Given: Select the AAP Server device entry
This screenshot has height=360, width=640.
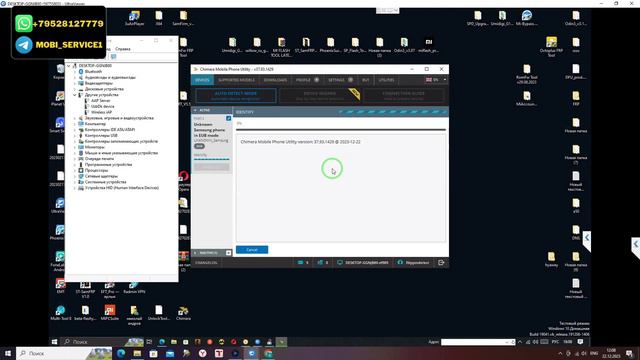Looking at the screenshot, I should pos(100,100).
